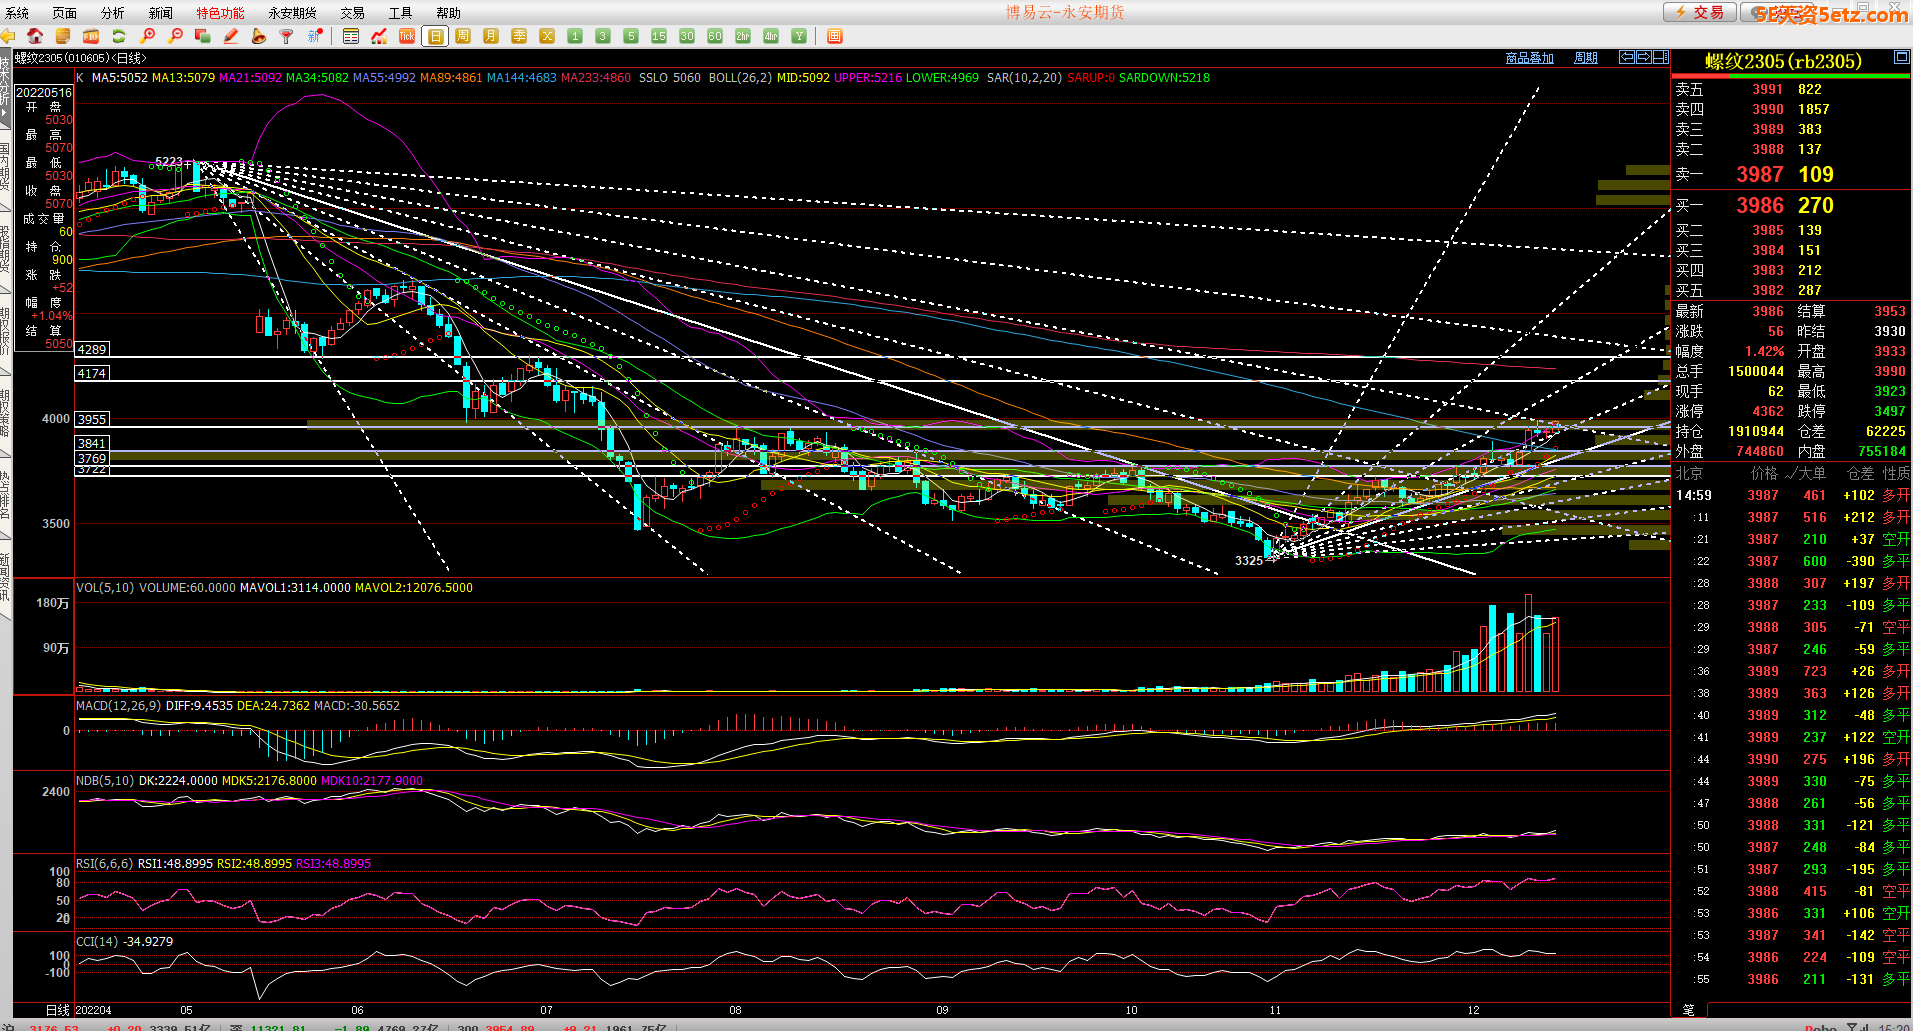Viewport: 1913px width, 1031px height.
Task: Open the 帮助 menu
Action: (449, 13)
